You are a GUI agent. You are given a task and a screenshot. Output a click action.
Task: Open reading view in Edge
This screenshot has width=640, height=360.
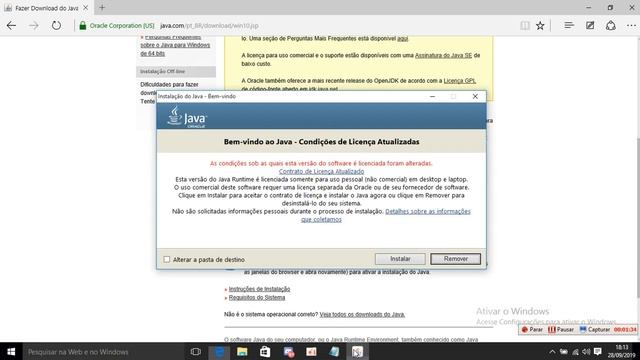click(525, 26)
